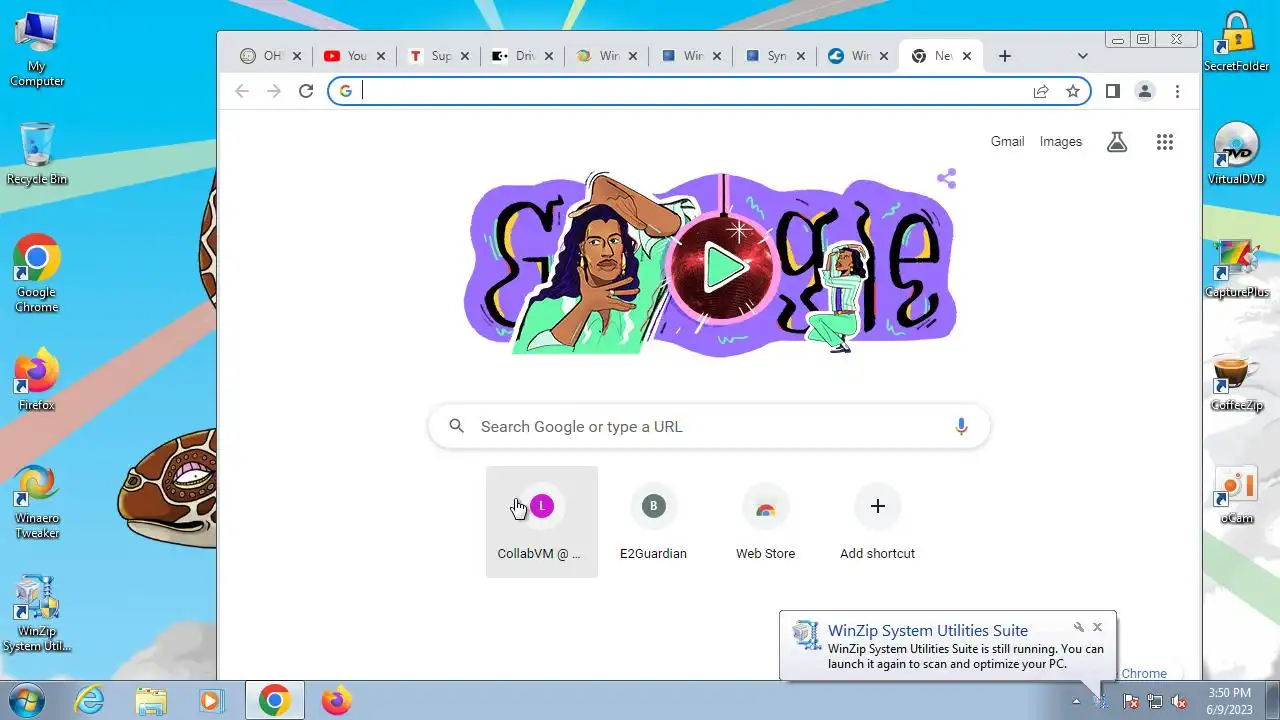Open WinZip notification settings wrench
The width and height of the screenshot is (1280, 720).
pos(1078,627)
